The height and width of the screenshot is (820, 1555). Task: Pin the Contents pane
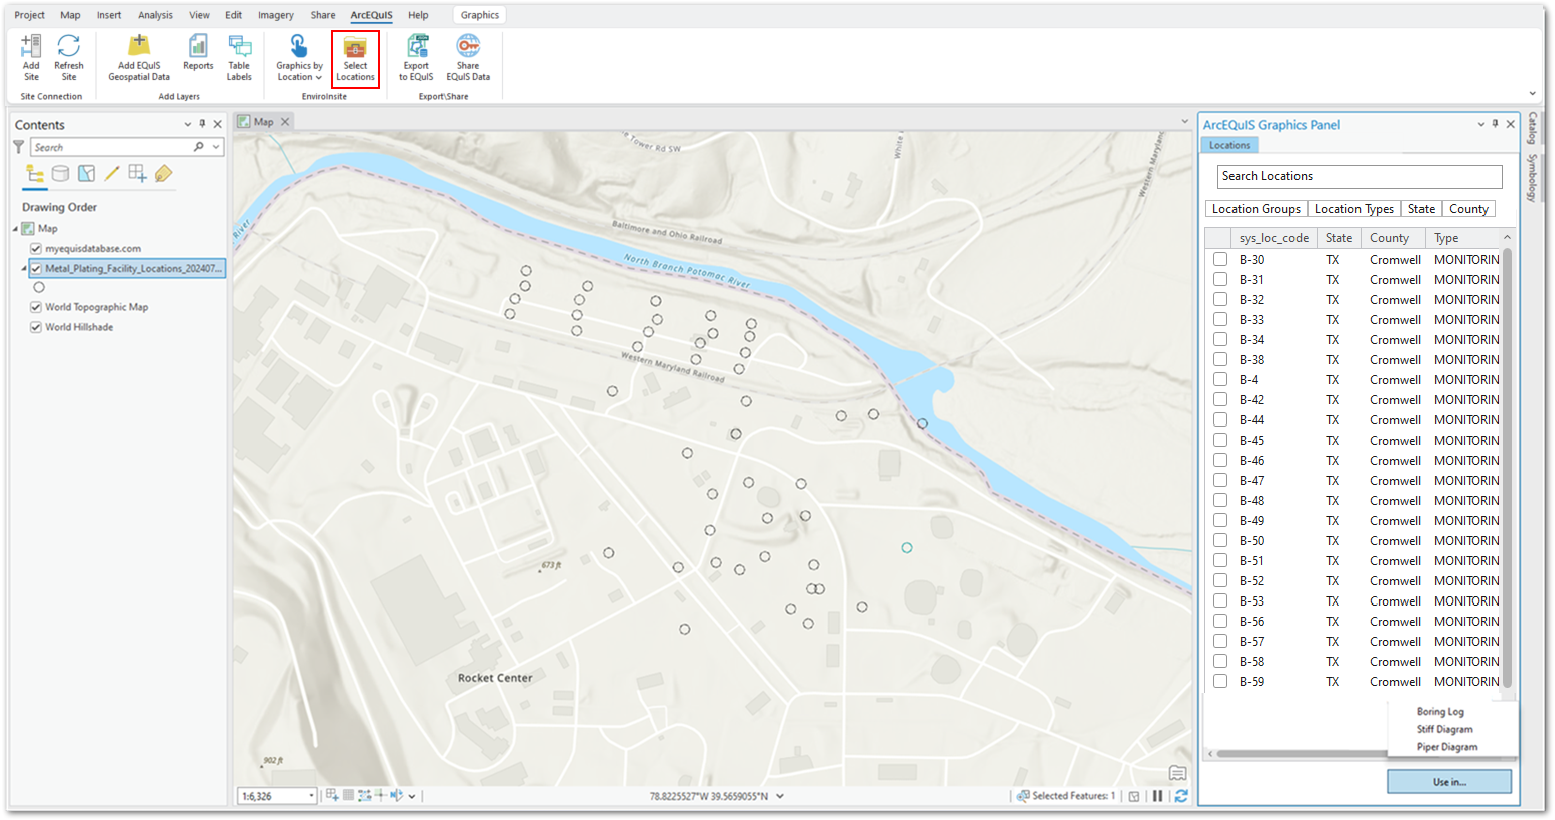[x=202, y=124]
